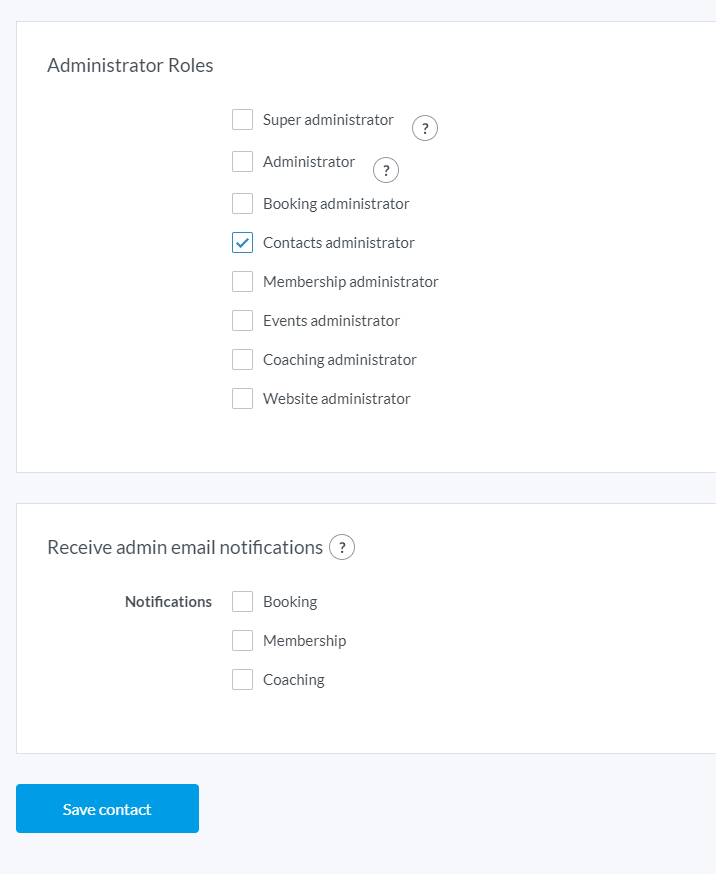Click the Membership administrator label text
Image resolution: width=716 pixels, height=874 pixels.
[350, 282]
